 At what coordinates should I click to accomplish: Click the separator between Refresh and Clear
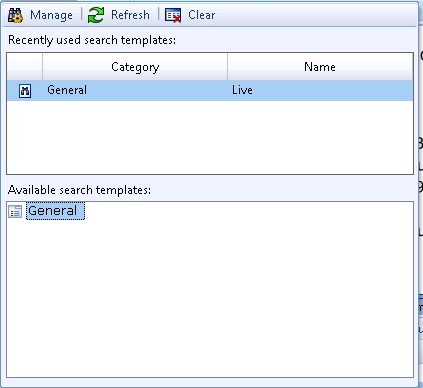(159, 15)
